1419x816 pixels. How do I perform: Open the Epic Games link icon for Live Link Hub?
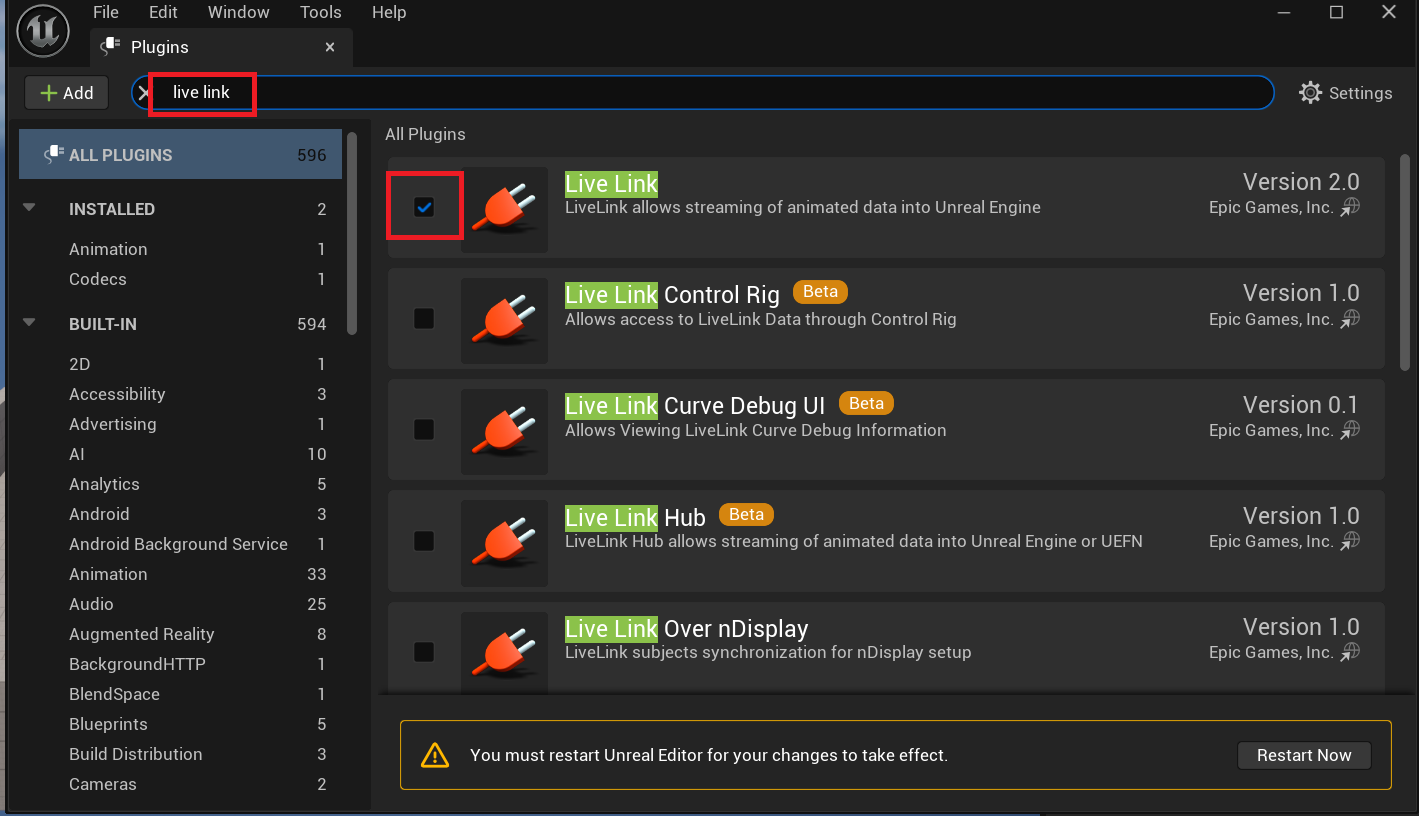(x=1350, y=541)
